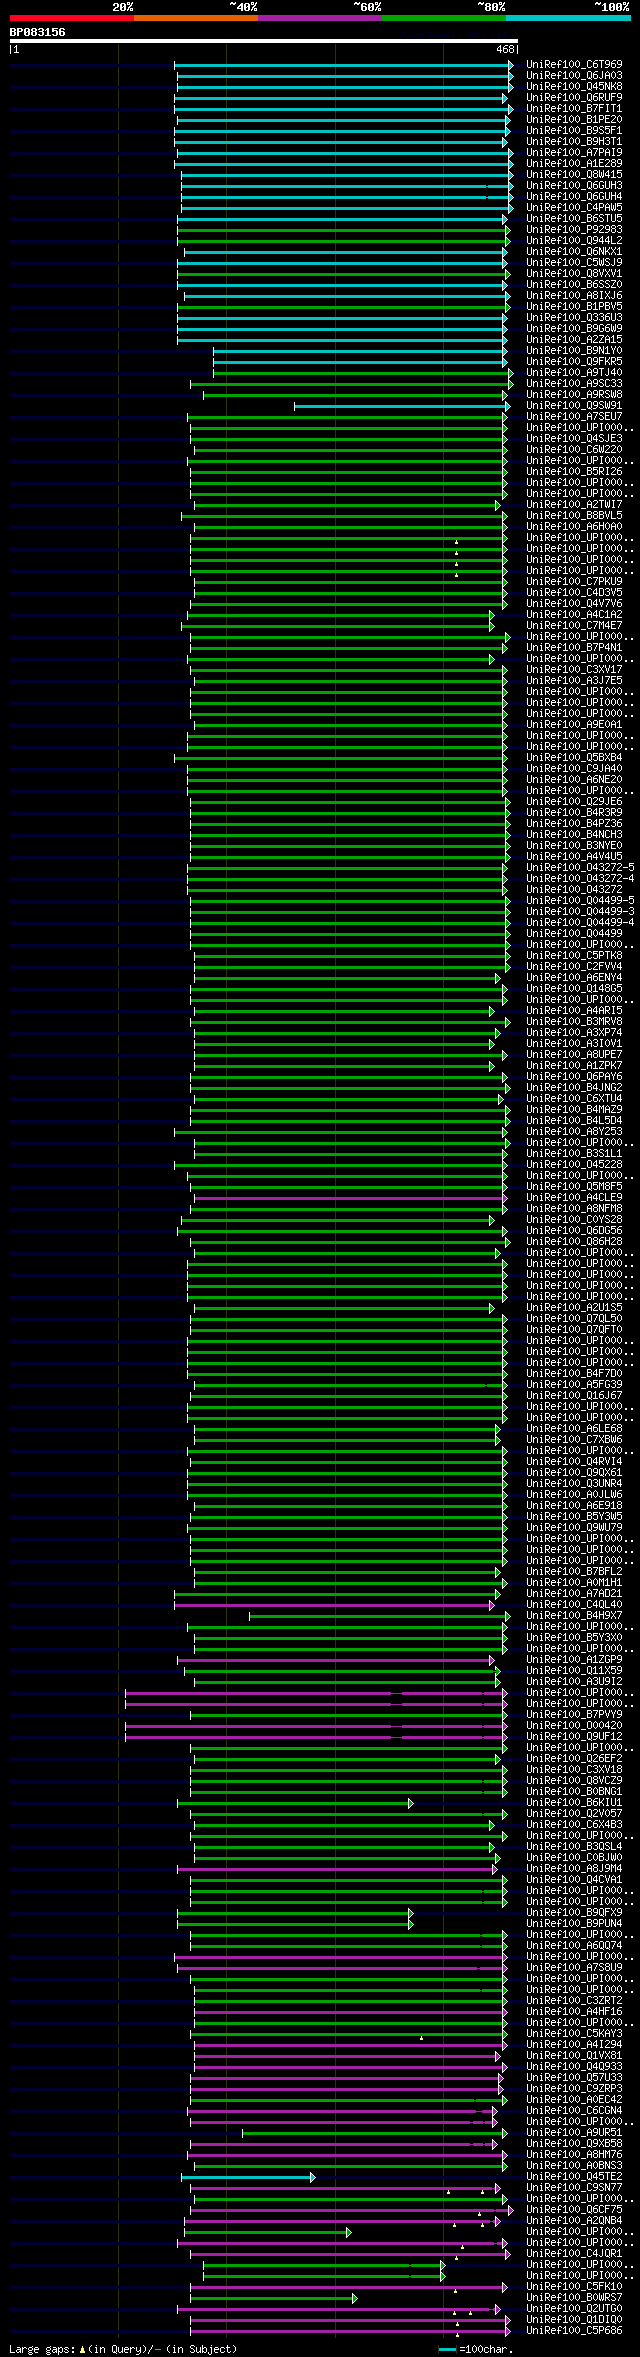This screenshot has height=2357, width=640.
Task: Select subject label UniRef100_C5KAY3
Action: point(574,2033)
